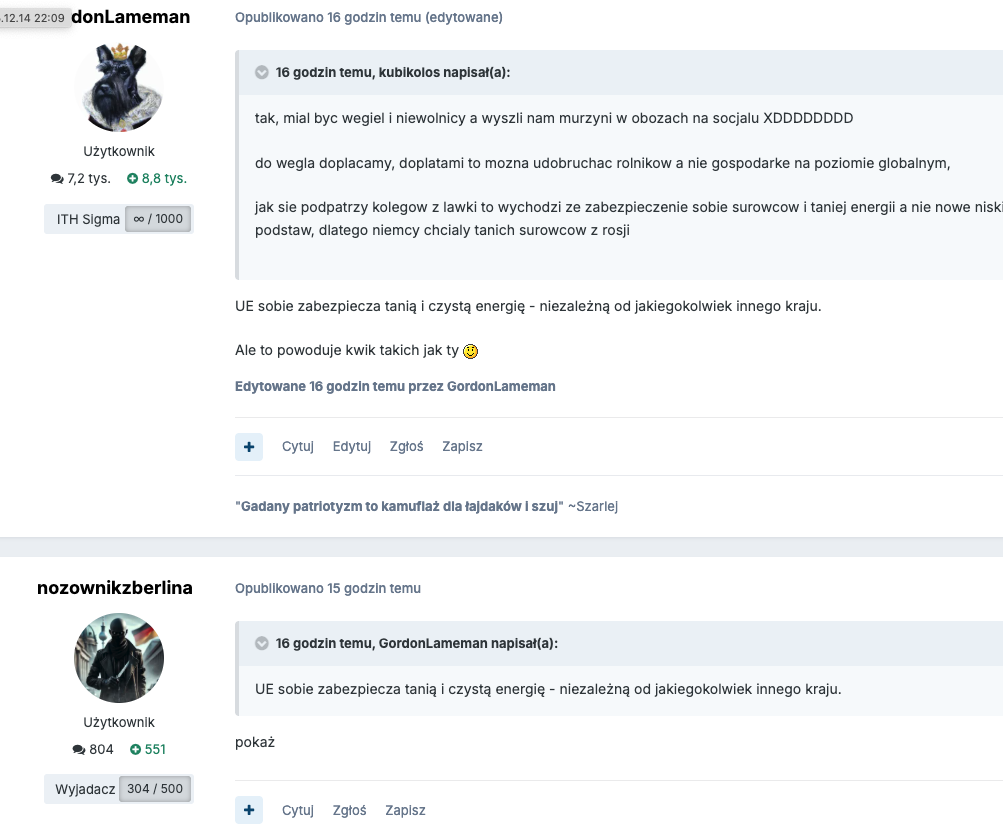
Task: Click the Wyjadacz 304 / 500 rank progress badge
Action: pos(119,788)
